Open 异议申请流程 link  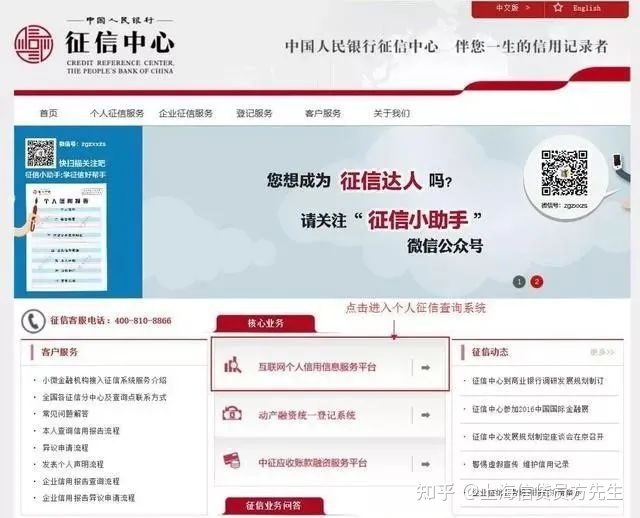click(x=65, y=448)
